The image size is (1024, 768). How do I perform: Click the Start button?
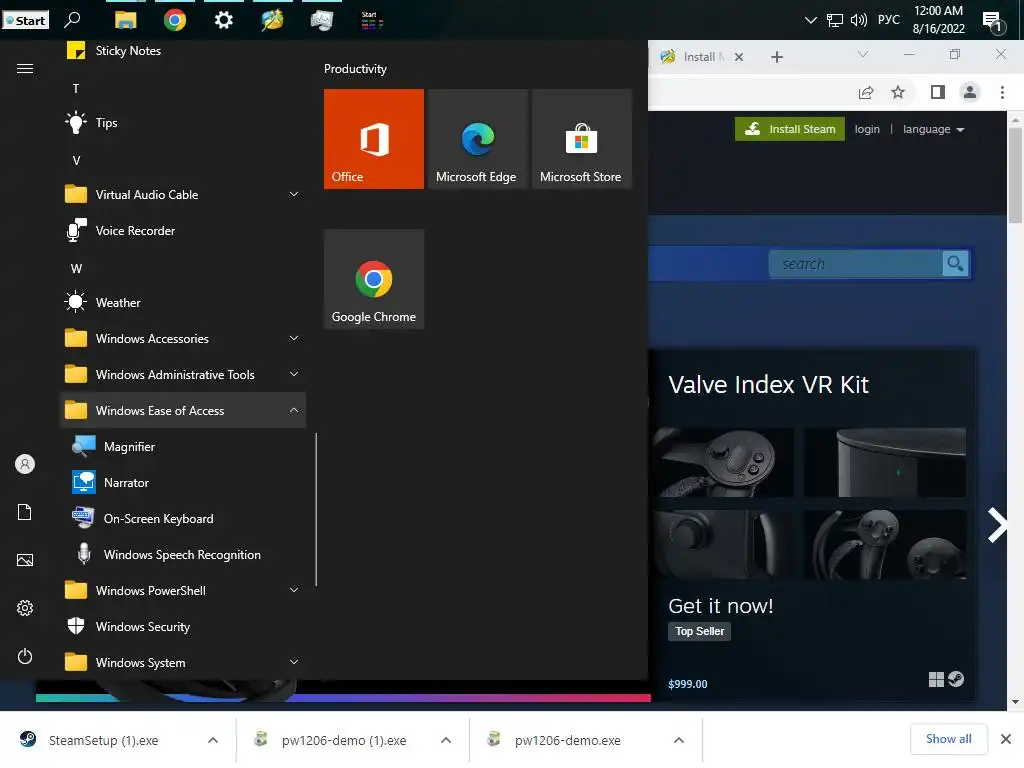click(x=25, y=20)
